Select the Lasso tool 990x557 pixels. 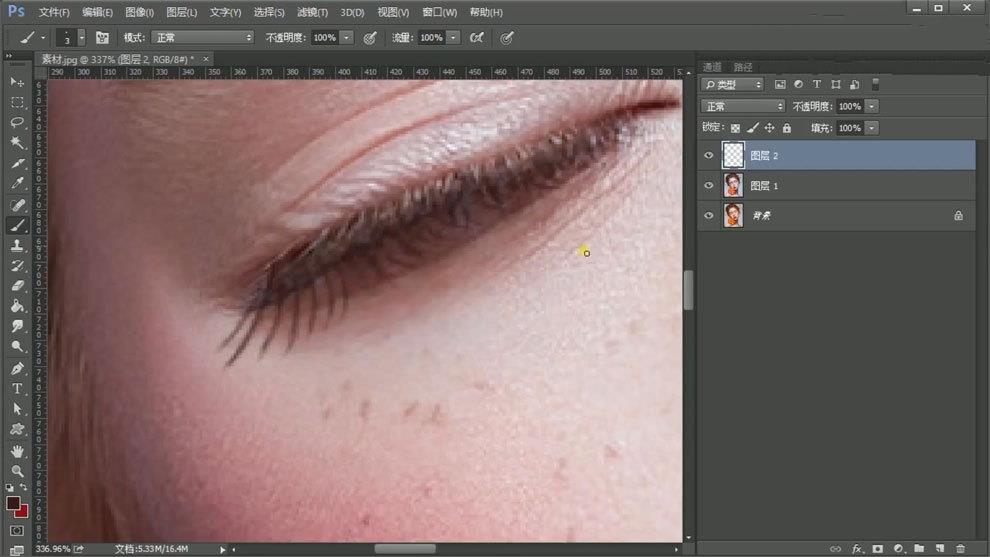click(x=17, y=122)
